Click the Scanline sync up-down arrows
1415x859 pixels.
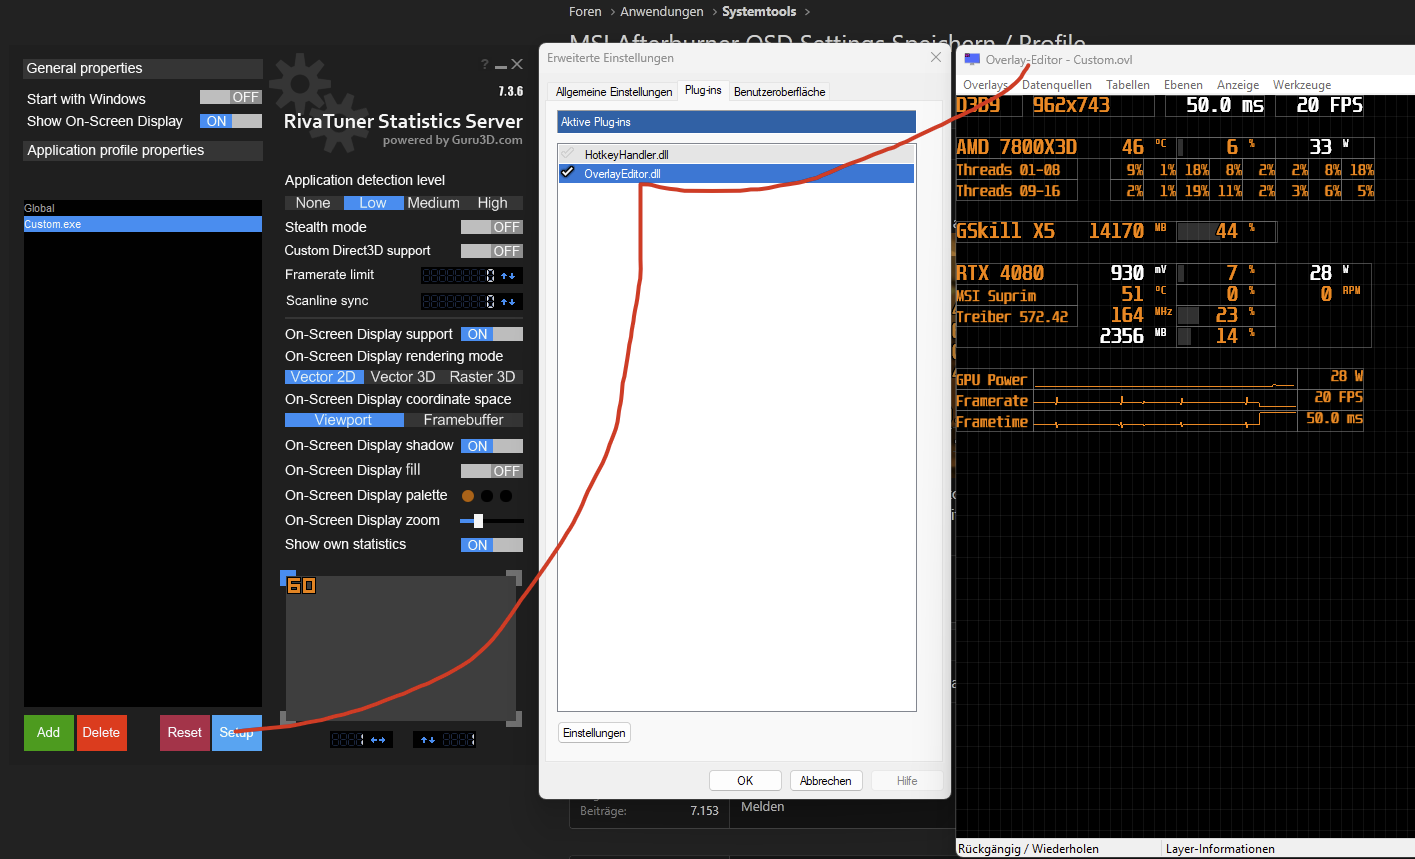click(x=509, y=301)
